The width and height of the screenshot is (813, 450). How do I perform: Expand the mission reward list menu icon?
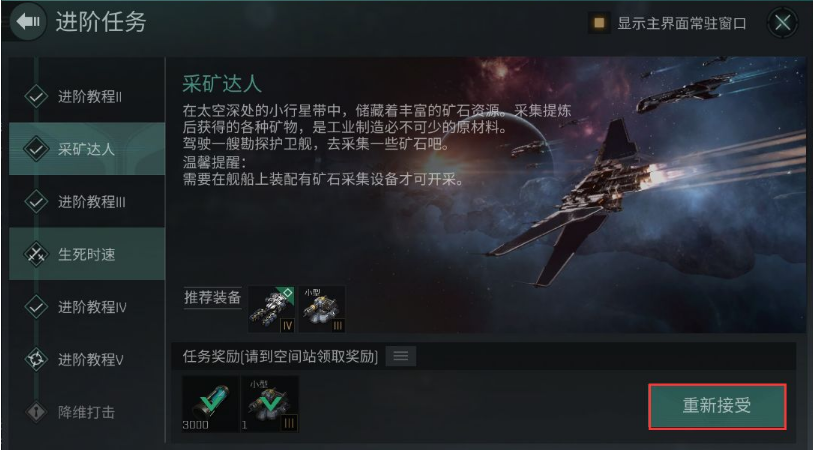(x=401, y=356)
